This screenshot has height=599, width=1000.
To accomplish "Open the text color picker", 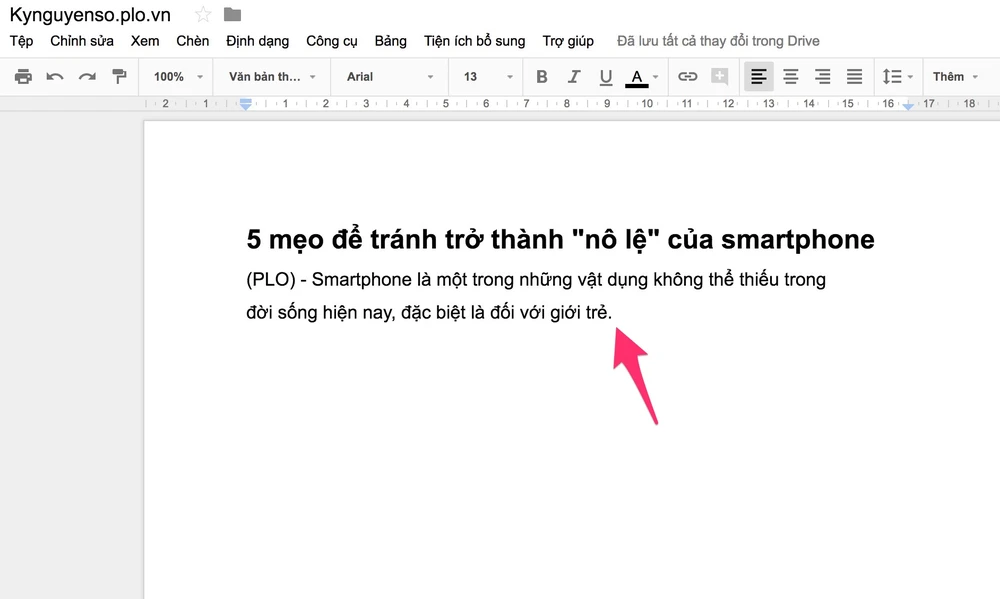I will tap(638, 76).
